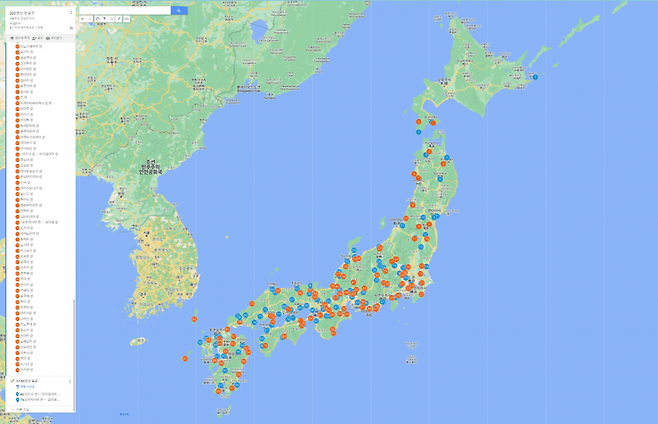
Task: Choose the ruler measure distances tool
Action: (x=127, y=19)
